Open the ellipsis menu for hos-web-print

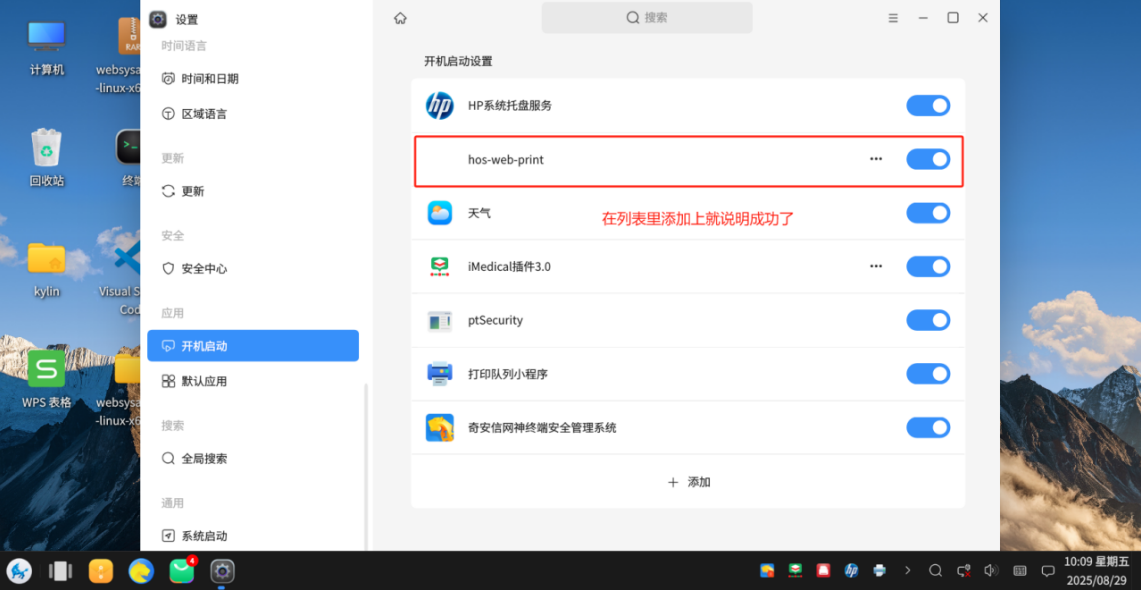click(x=876, y=158)
